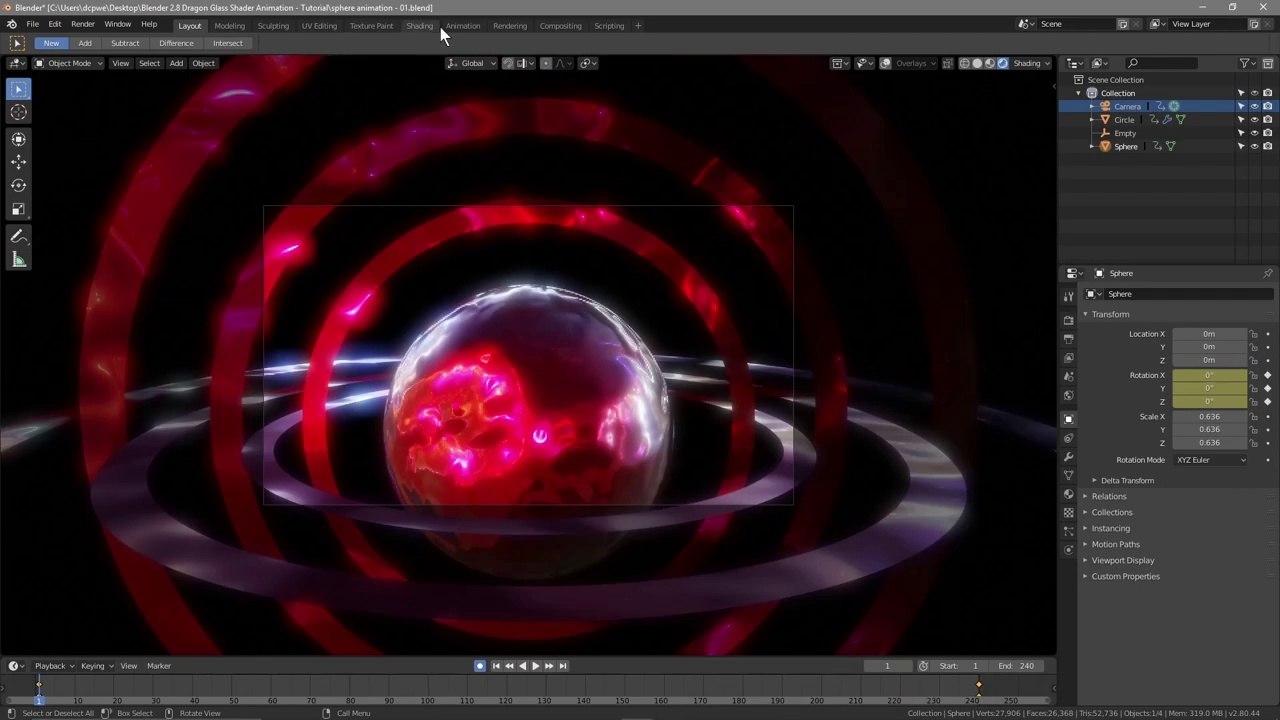Click the keyframe diamond on the timeline
1280x720 pixels.
[x=979, y=686]
